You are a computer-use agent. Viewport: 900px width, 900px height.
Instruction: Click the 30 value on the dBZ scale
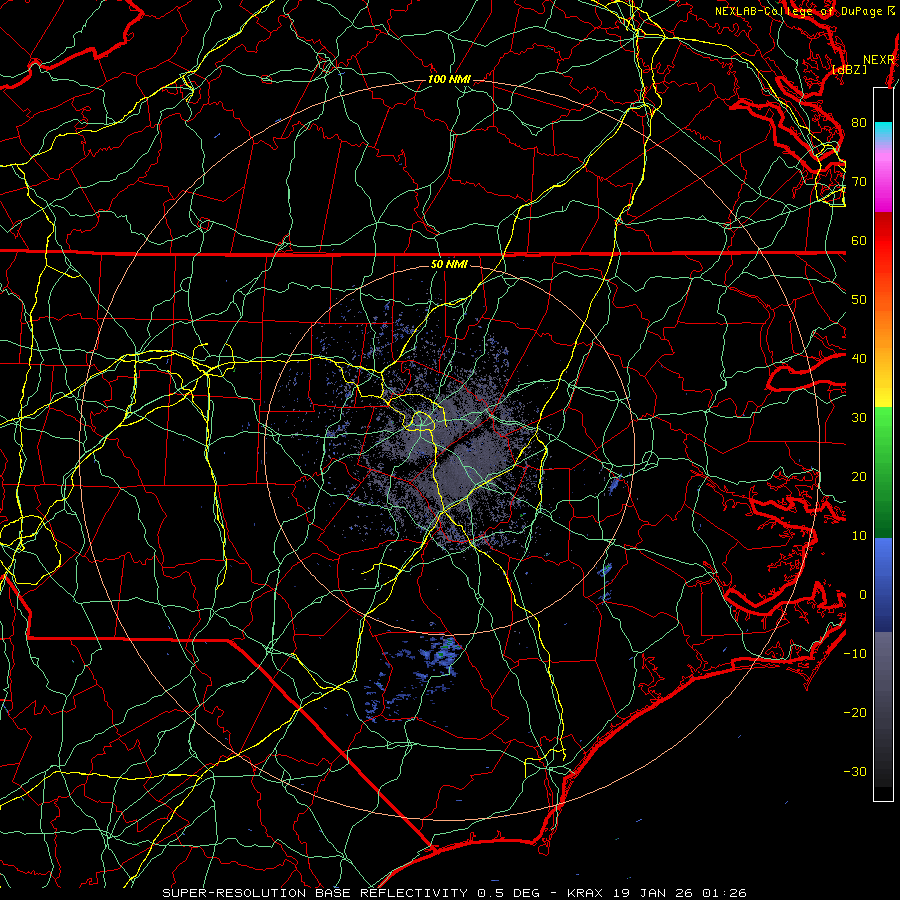click(859, 418)
